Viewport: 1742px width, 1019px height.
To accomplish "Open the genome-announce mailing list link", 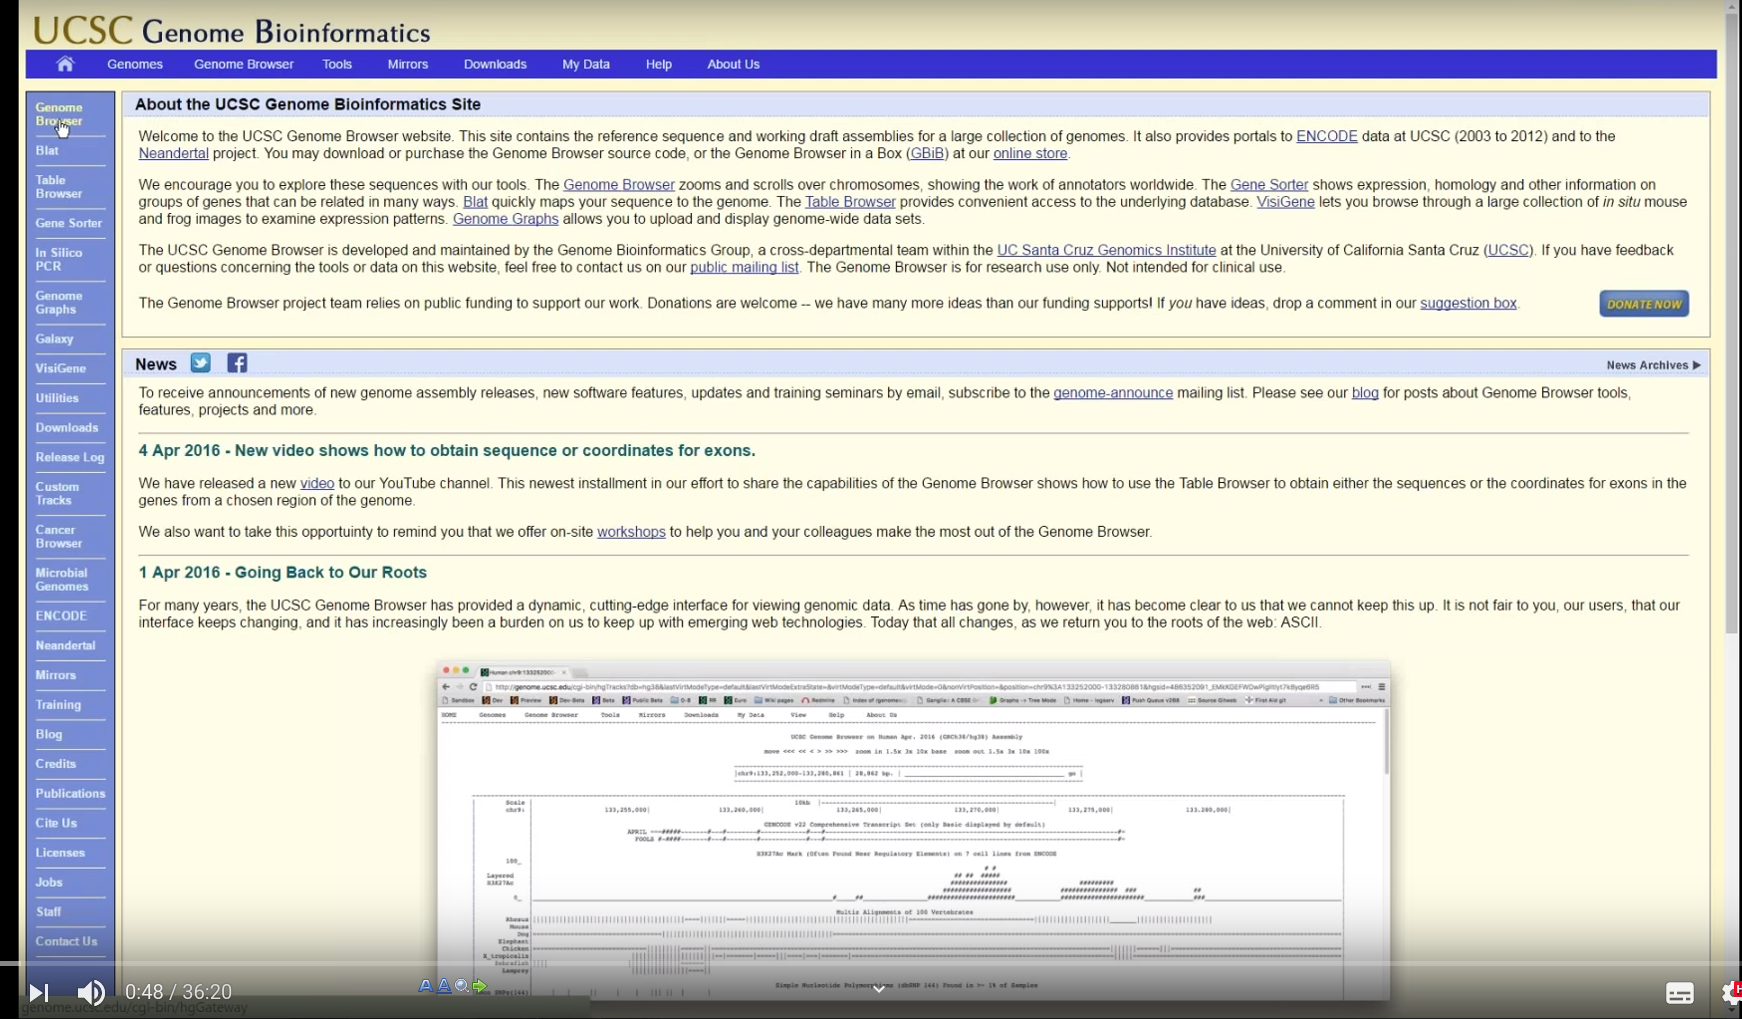I will 1113,393.
